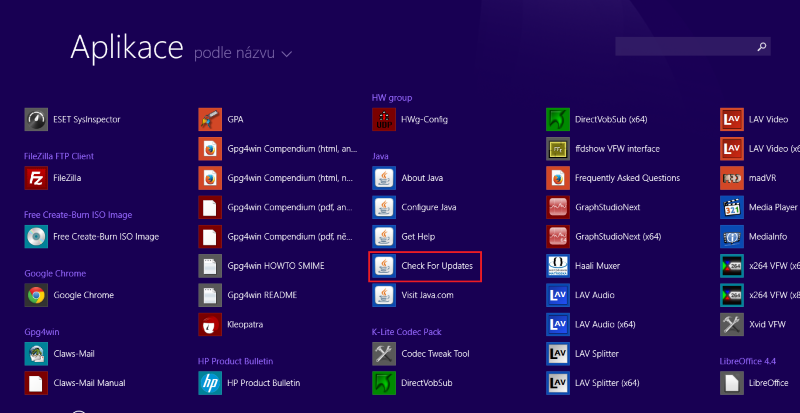Viewport: 800px width, 413px height.
Task: Click DirectVobSub label under K-Lite
Action: tap(427, 383)
